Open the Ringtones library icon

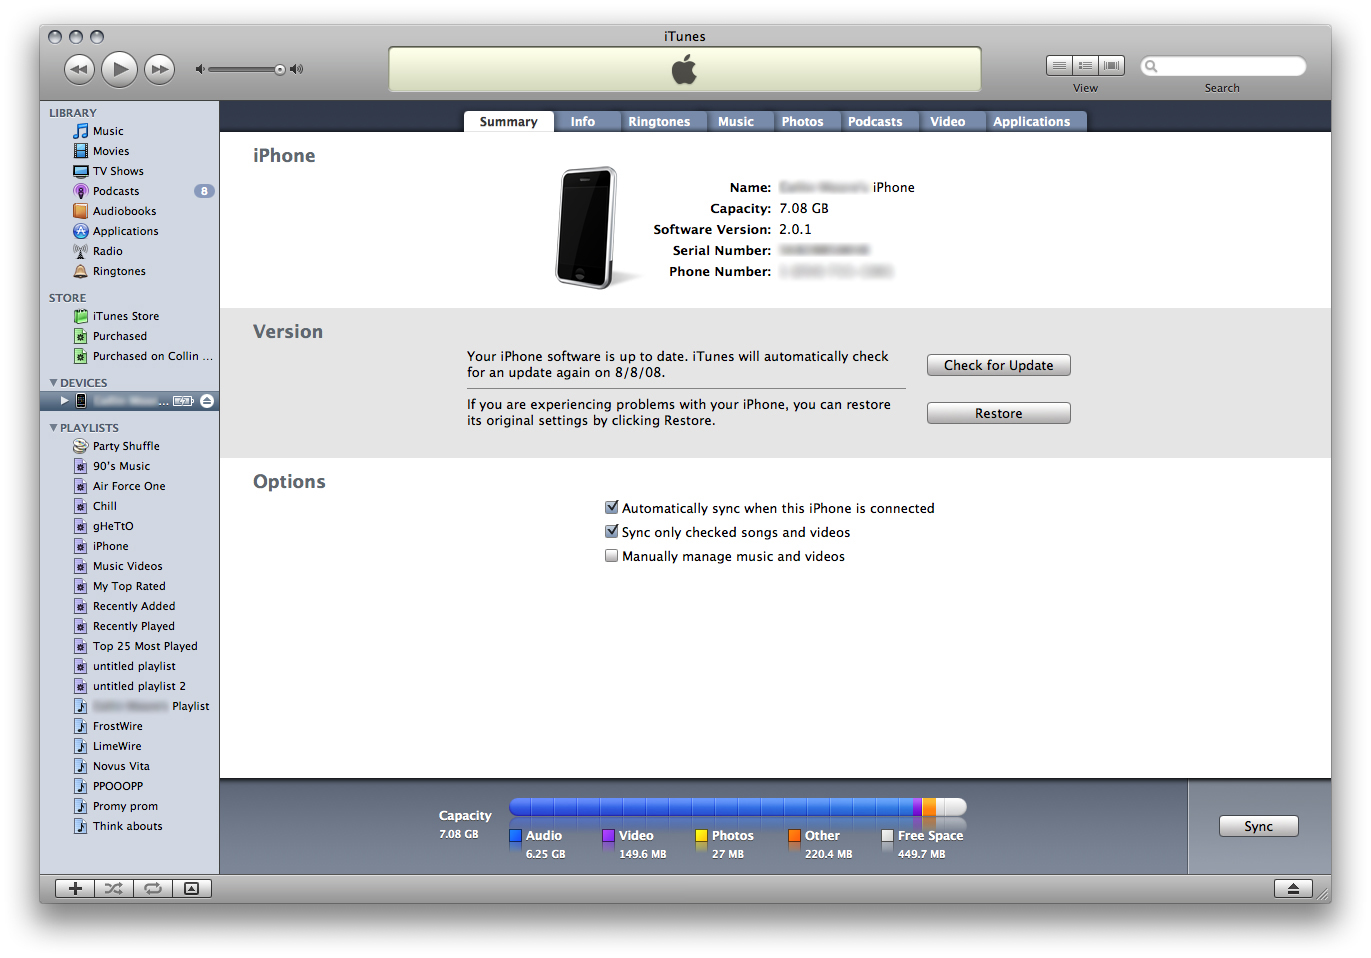pos(81,271)
